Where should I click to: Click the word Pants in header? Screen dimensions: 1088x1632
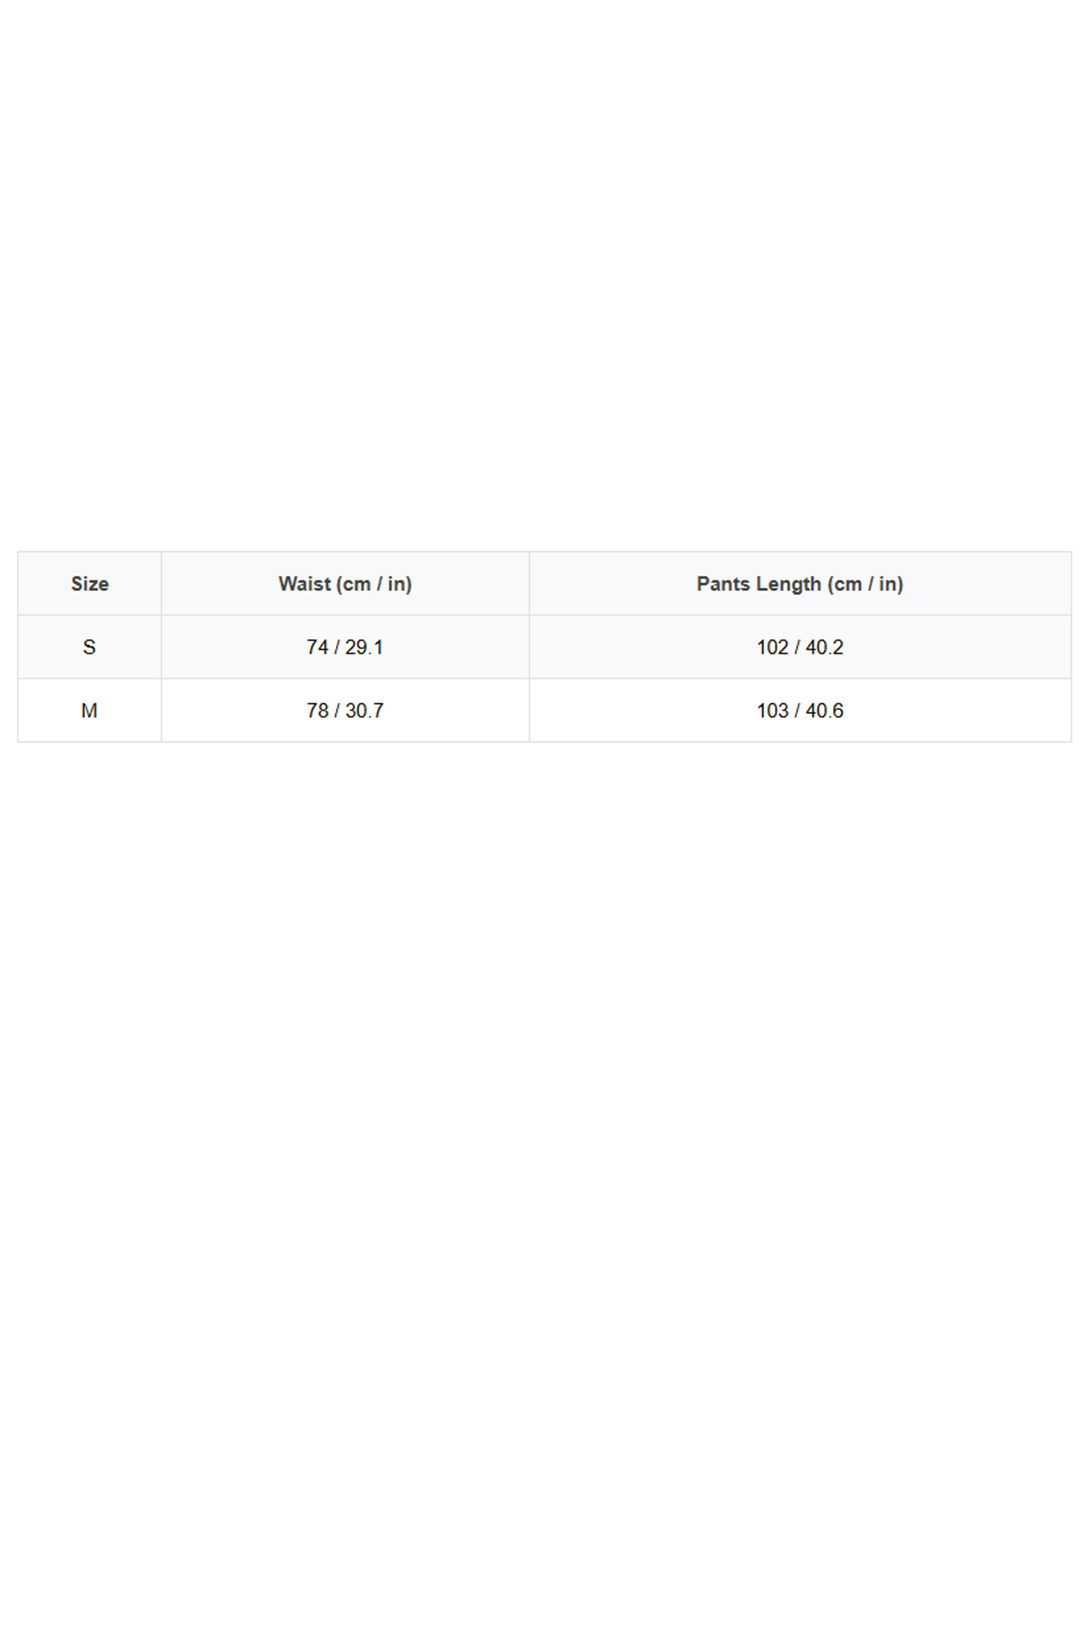pos(723,584)
